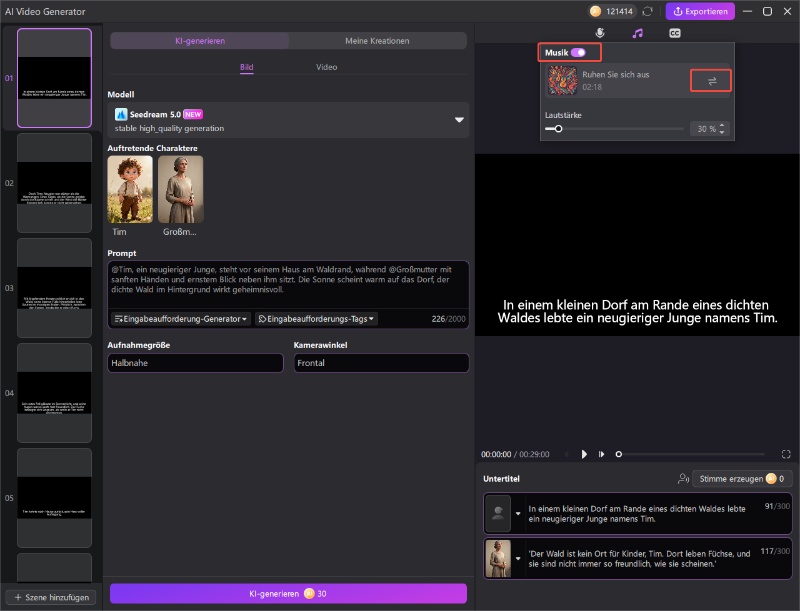Select the Video tab
Viewport: 800px width, 611px height.
pyautogui.click(x=326, y=67)
